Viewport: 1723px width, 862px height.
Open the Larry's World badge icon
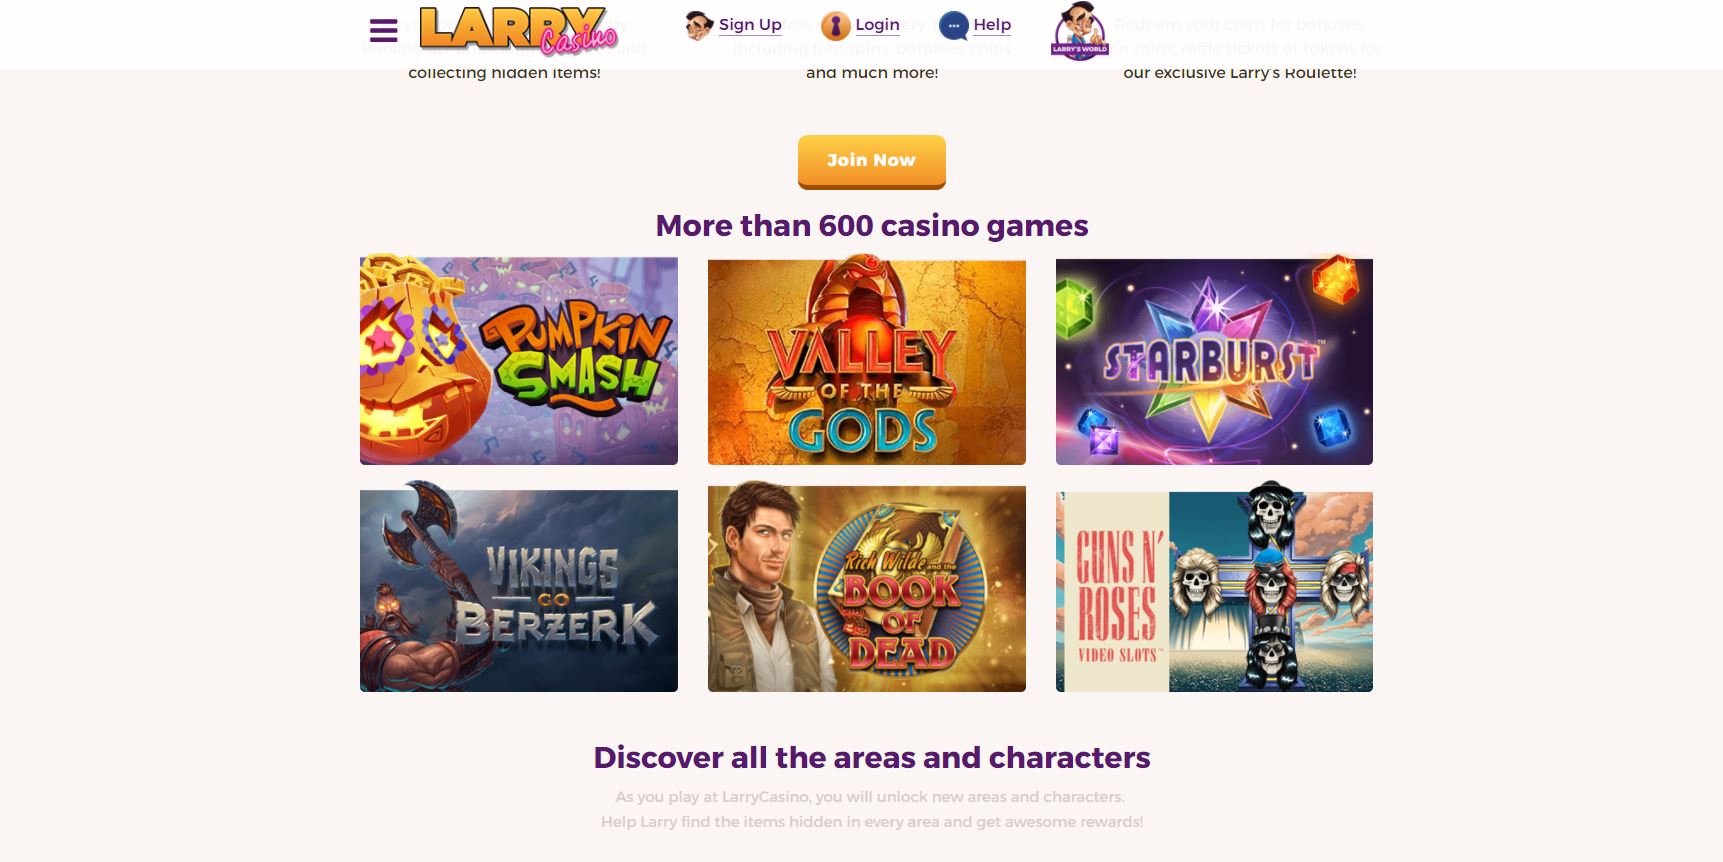[x=1080, y=31]
